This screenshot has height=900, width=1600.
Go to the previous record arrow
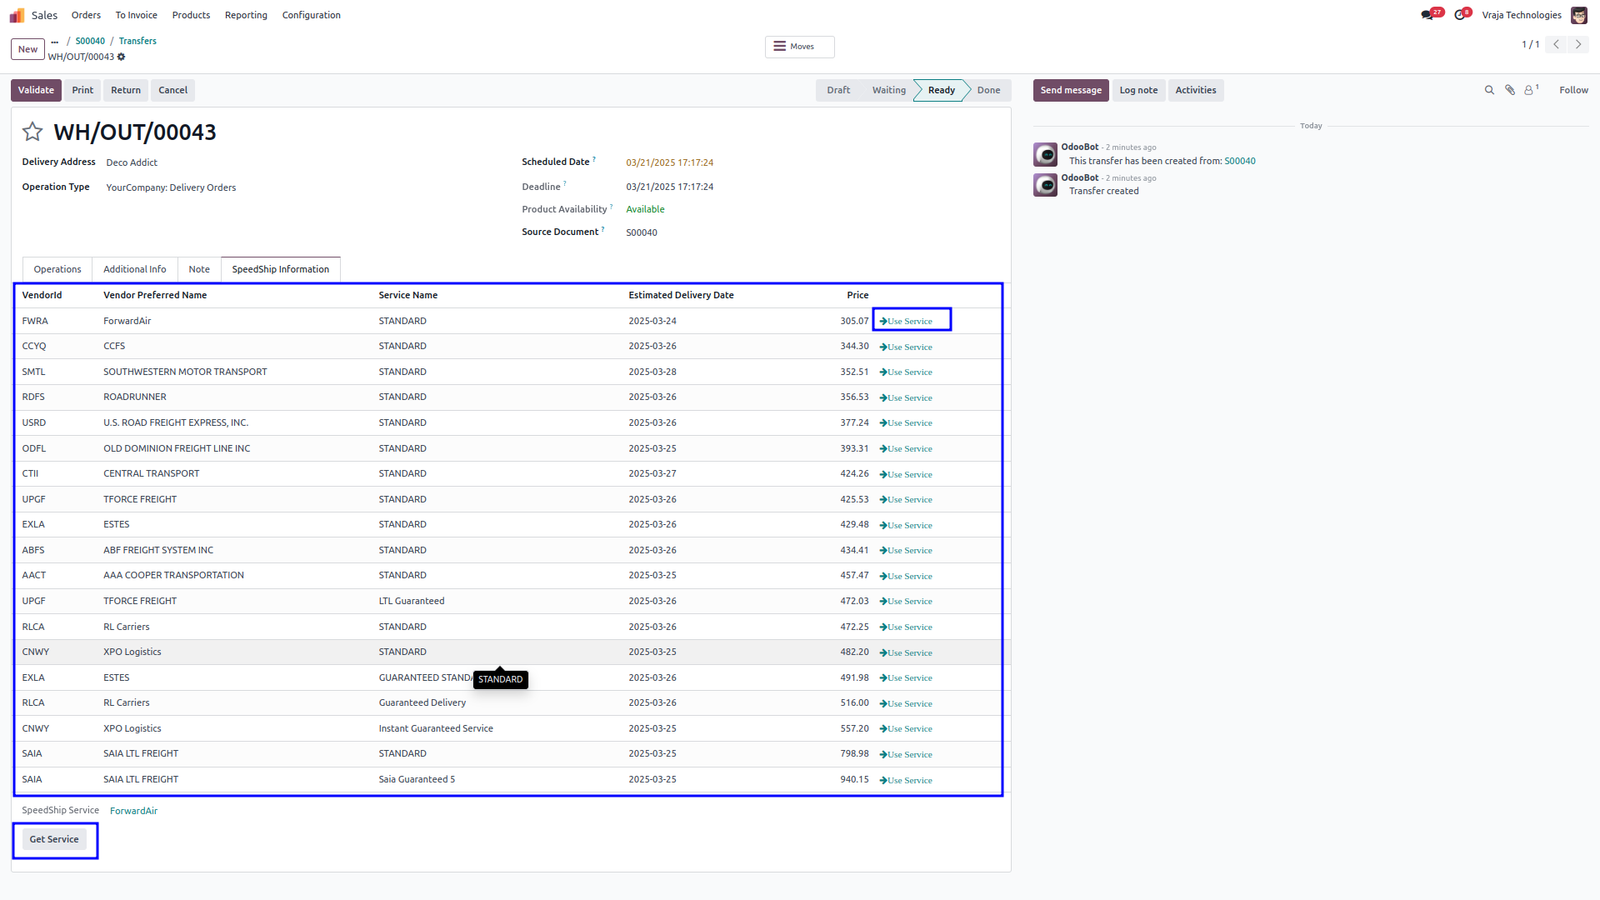1556,44
